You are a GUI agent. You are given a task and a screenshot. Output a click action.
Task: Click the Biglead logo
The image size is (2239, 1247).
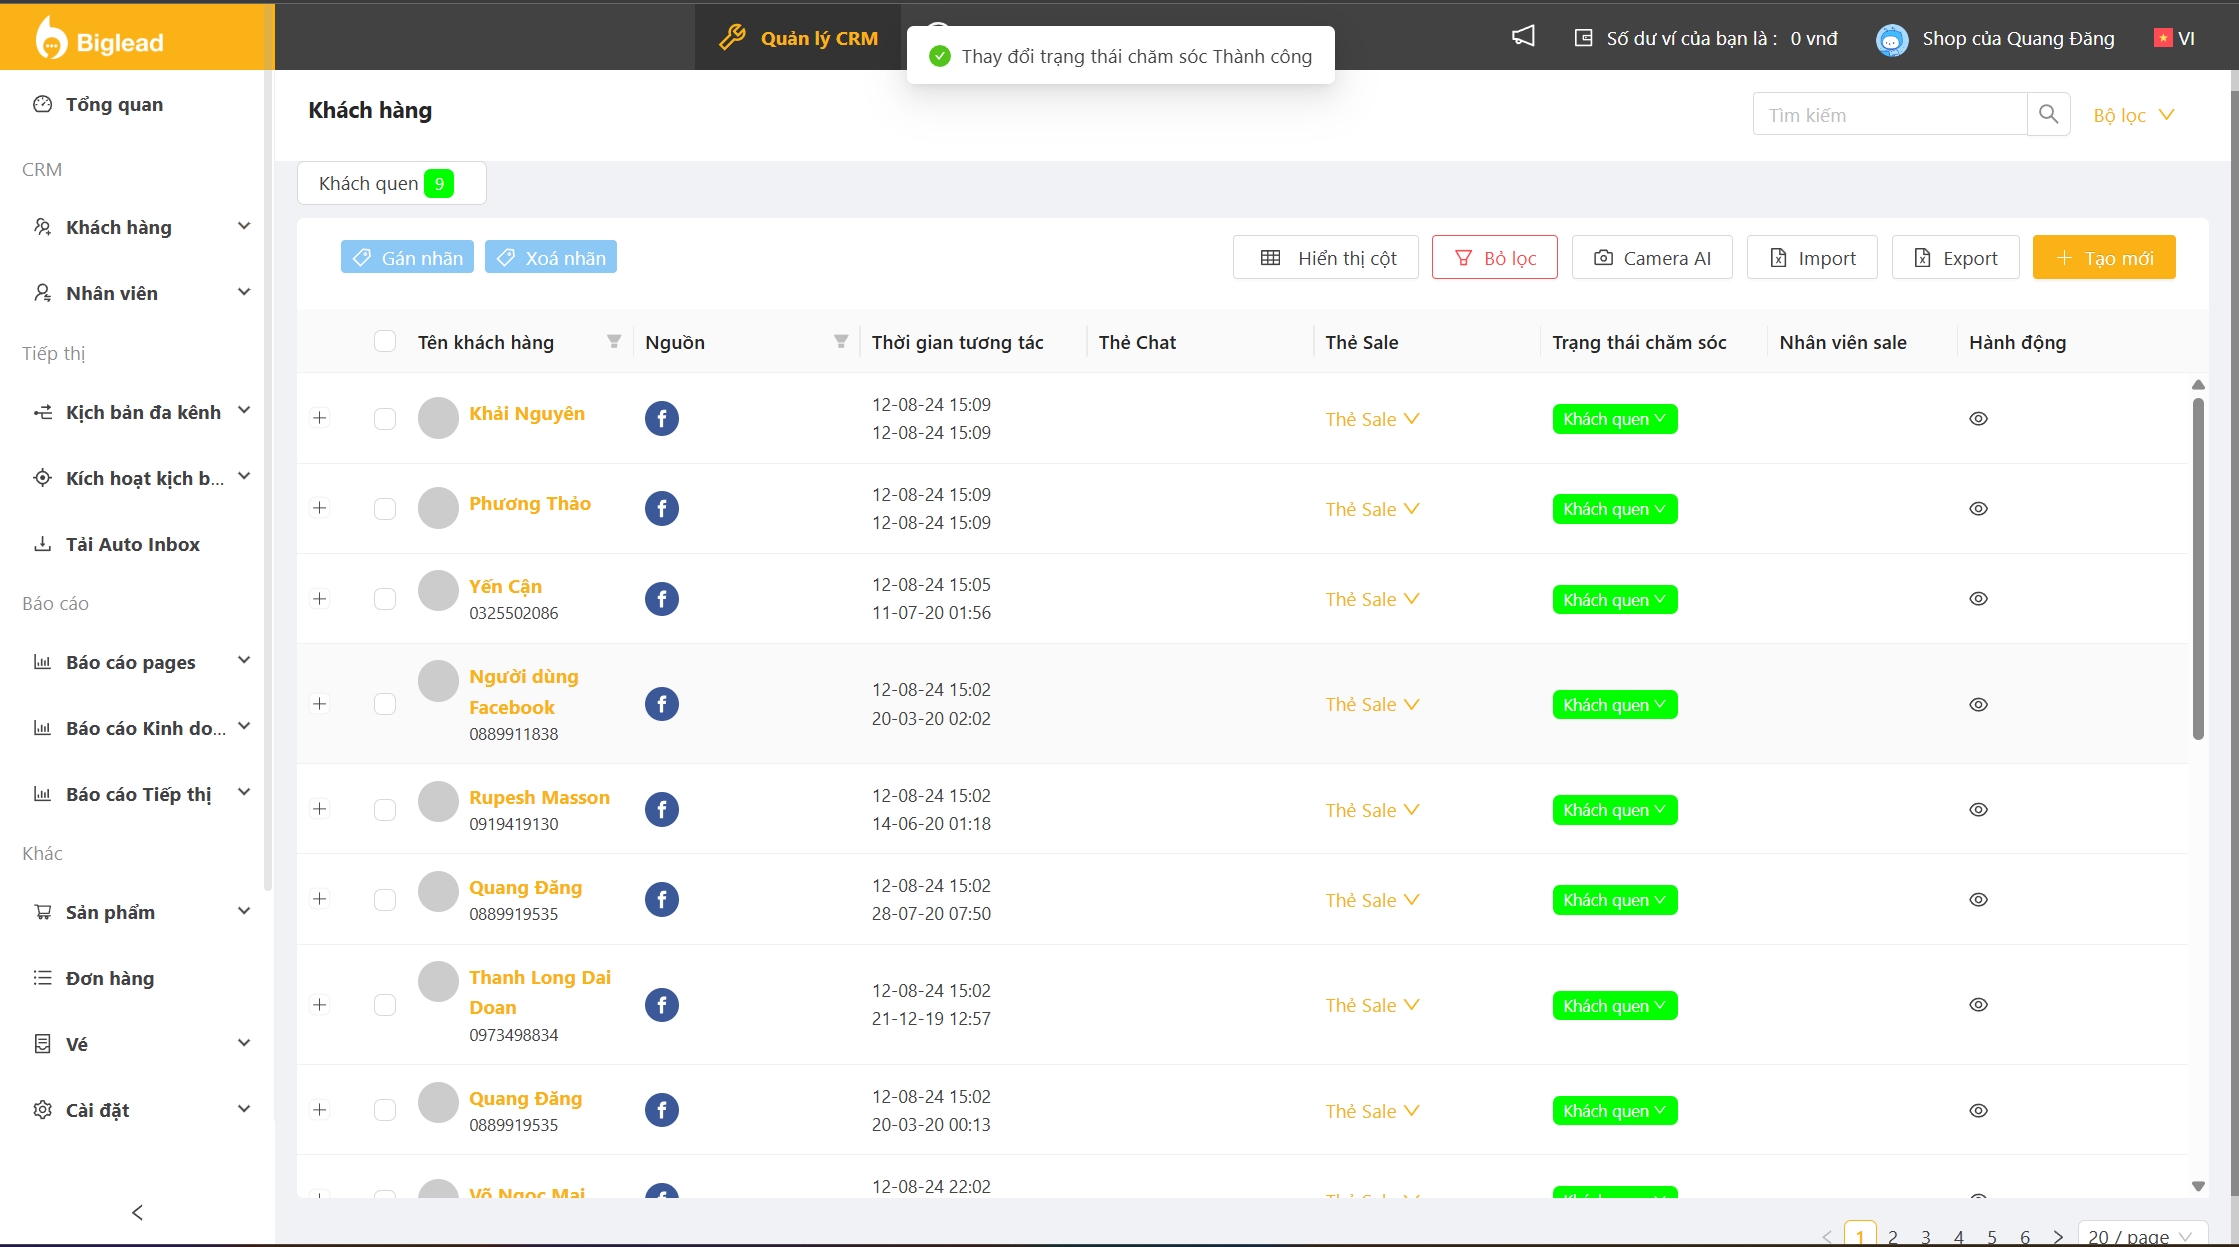[100, 40]
